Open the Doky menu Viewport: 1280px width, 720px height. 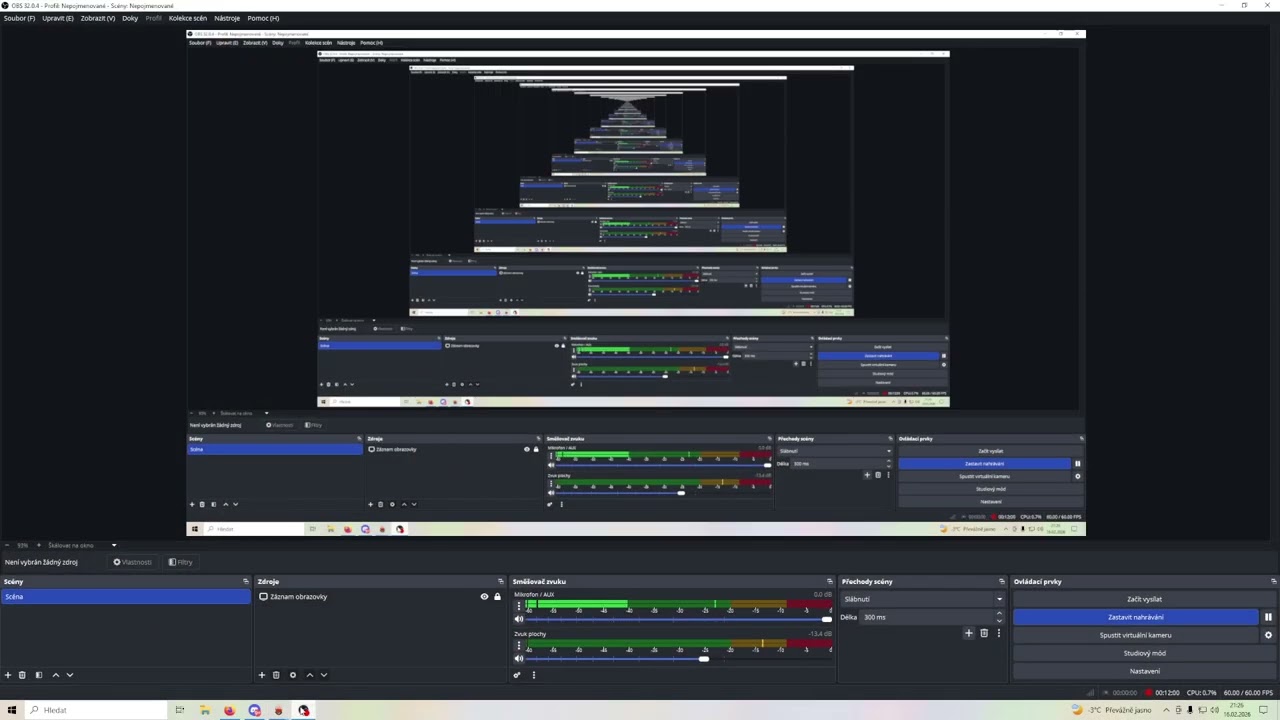(x=130, y=18)
